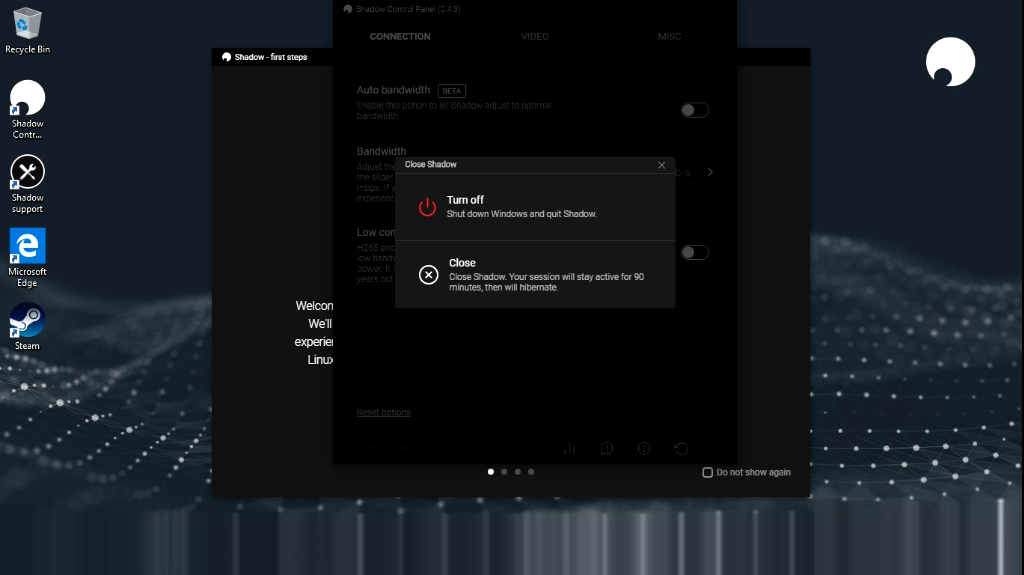Toggle the Low connection mode switch
The height and width of the screenshot is (575, 1024).
[x=694, y=252]
